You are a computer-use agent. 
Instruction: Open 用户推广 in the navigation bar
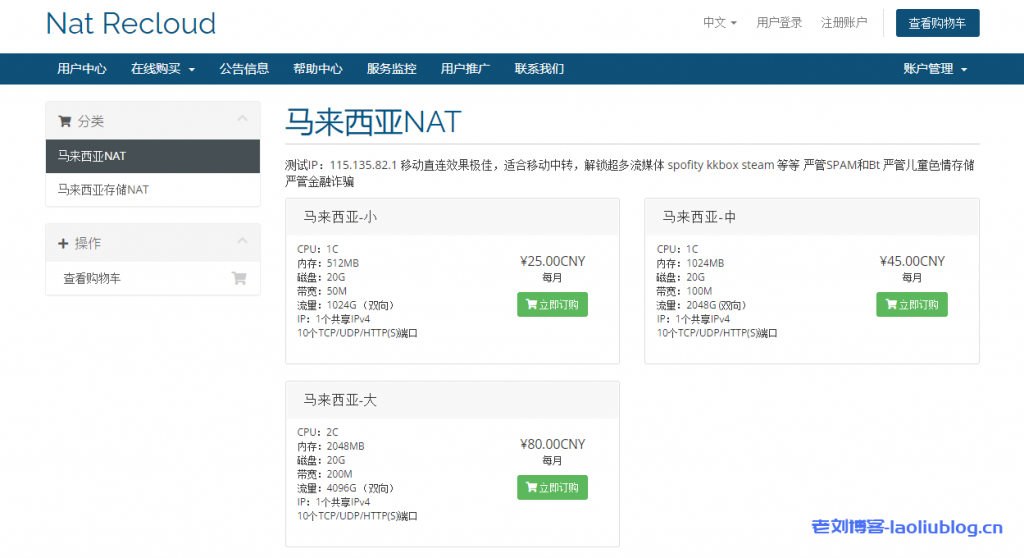point(465,69)
